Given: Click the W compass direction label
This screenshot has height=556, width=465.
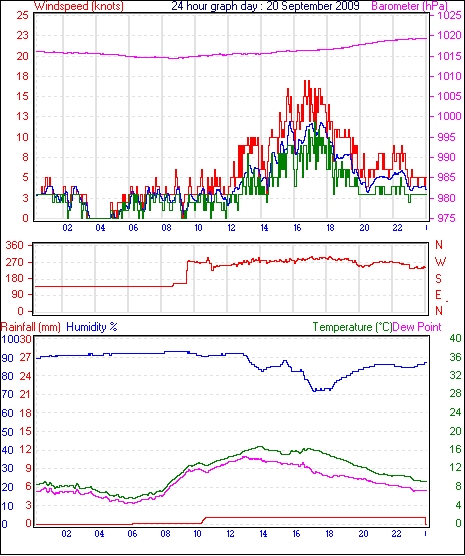Looking at the screenshot, I should tap(440, 262).
